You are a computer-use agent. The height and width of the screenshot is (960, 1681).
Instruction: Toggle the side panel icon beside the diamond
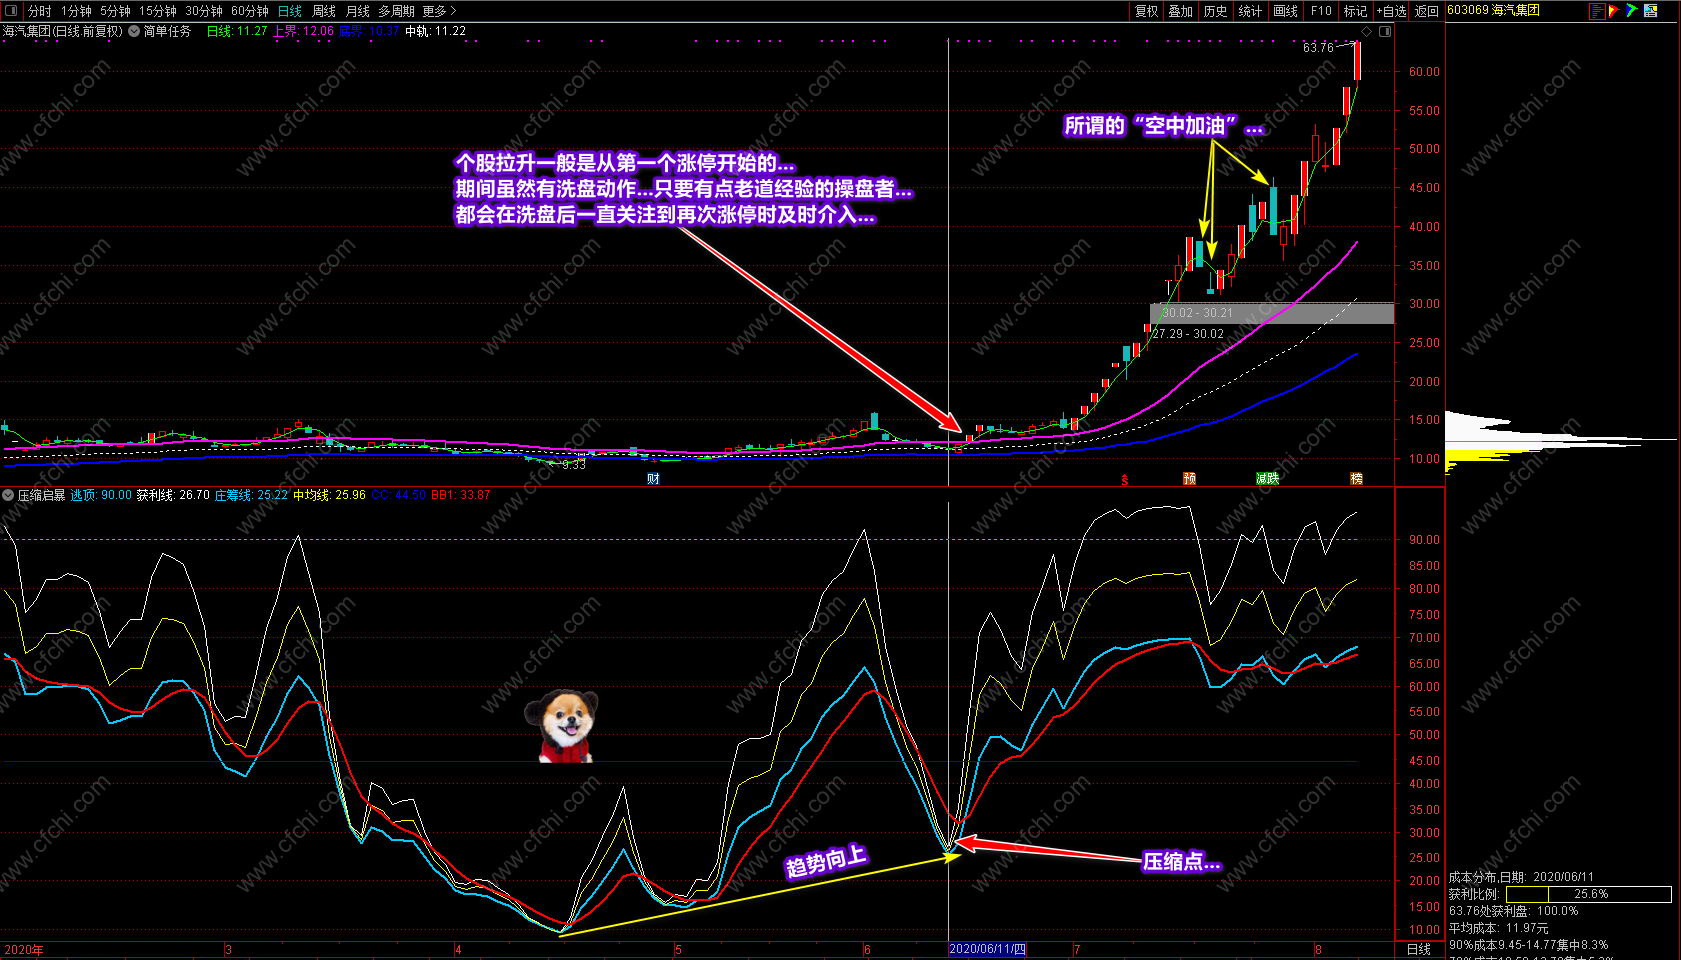coord(1385,31)
